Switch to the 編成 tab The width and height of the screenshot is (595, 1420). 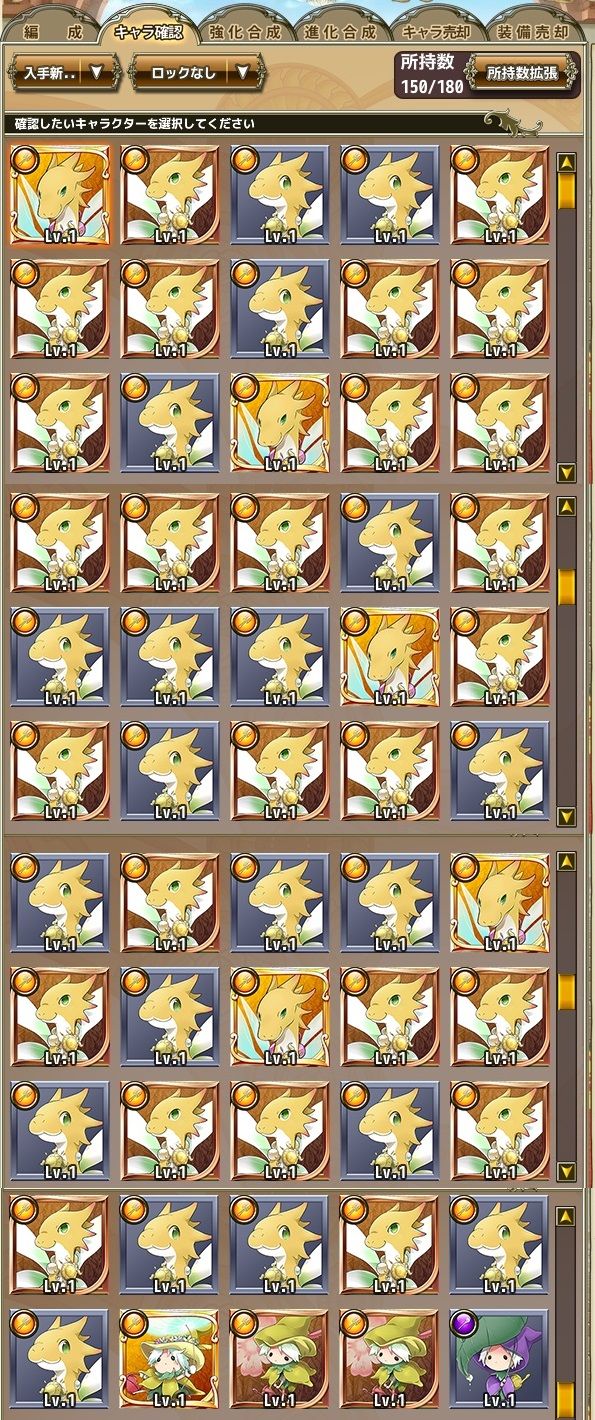51,31
